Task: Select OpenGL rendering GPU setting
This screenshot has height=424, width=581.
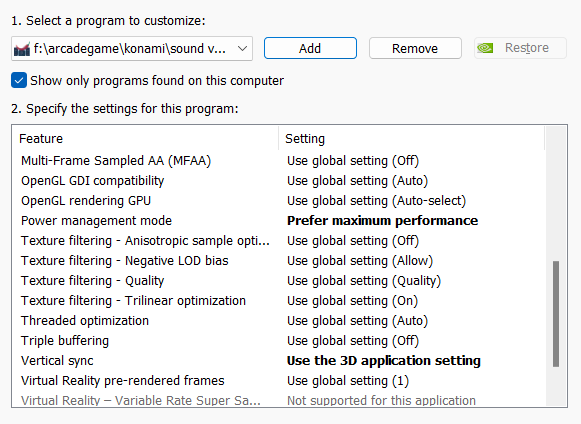Action: [x=376, y=201]
